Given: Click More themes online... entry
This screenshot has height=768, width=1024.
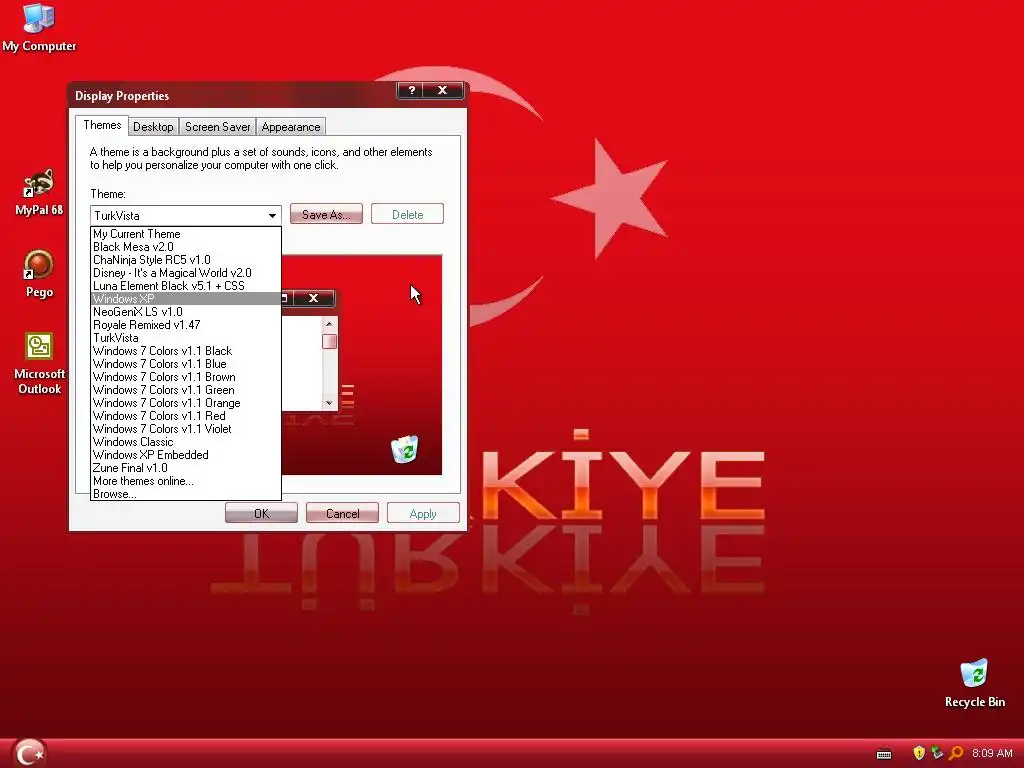Looking at the screenshot, I should click(185, 481).
